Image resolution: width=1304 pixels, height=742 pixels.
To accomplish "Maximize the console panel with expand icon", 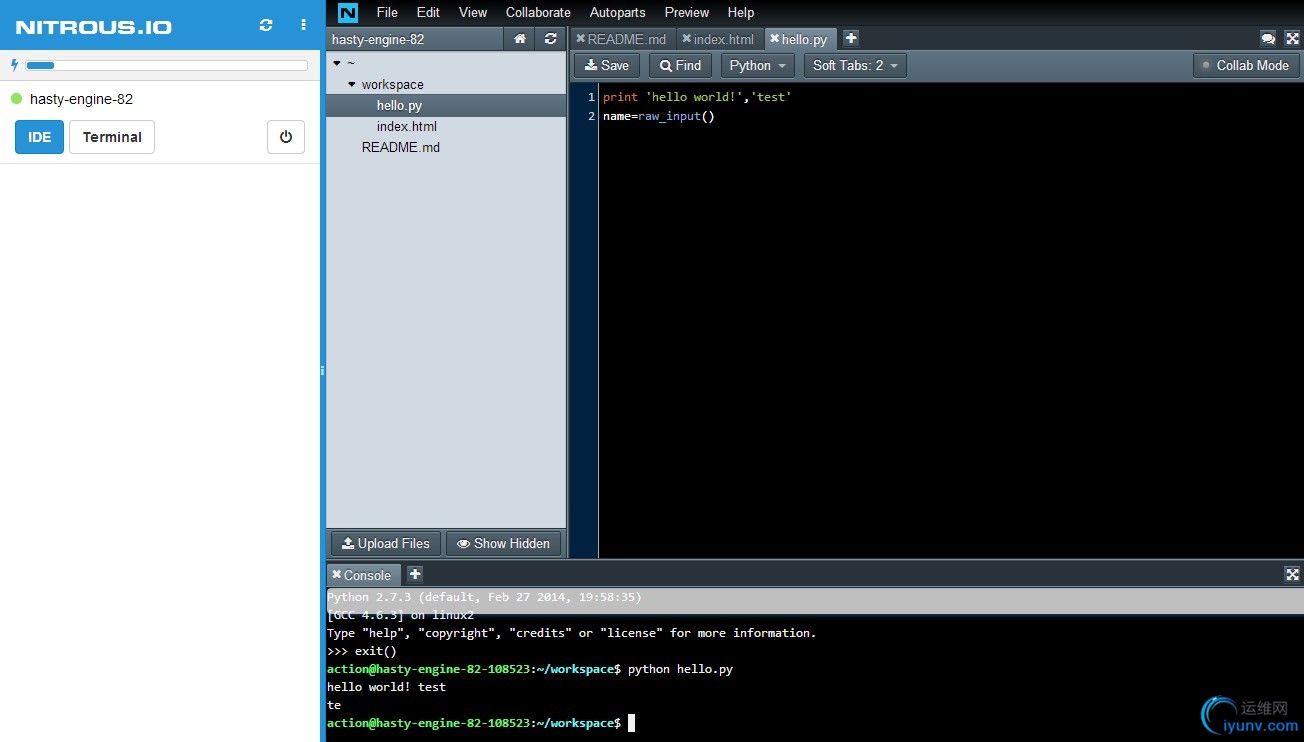I will pos(1292,574).
